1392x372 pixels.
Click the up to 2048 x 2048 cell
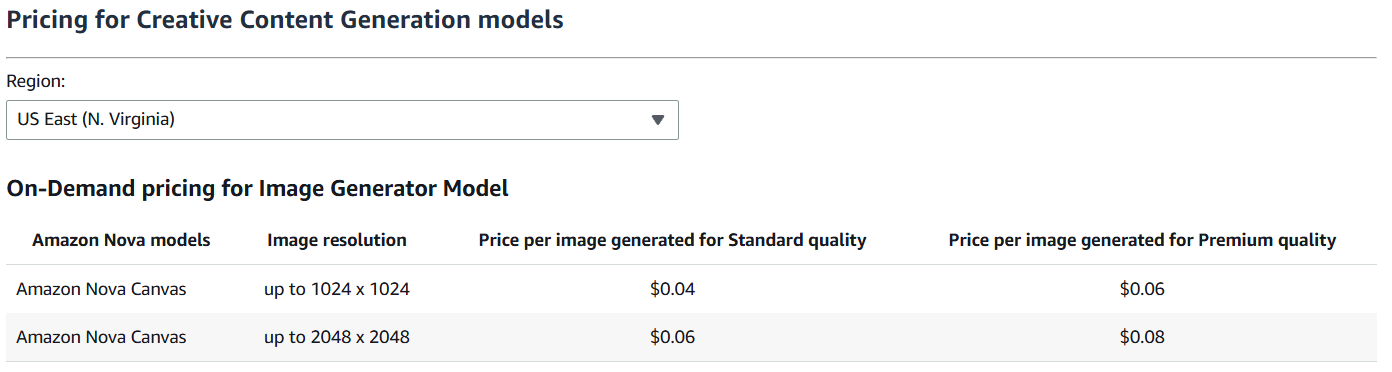point(337,337)
